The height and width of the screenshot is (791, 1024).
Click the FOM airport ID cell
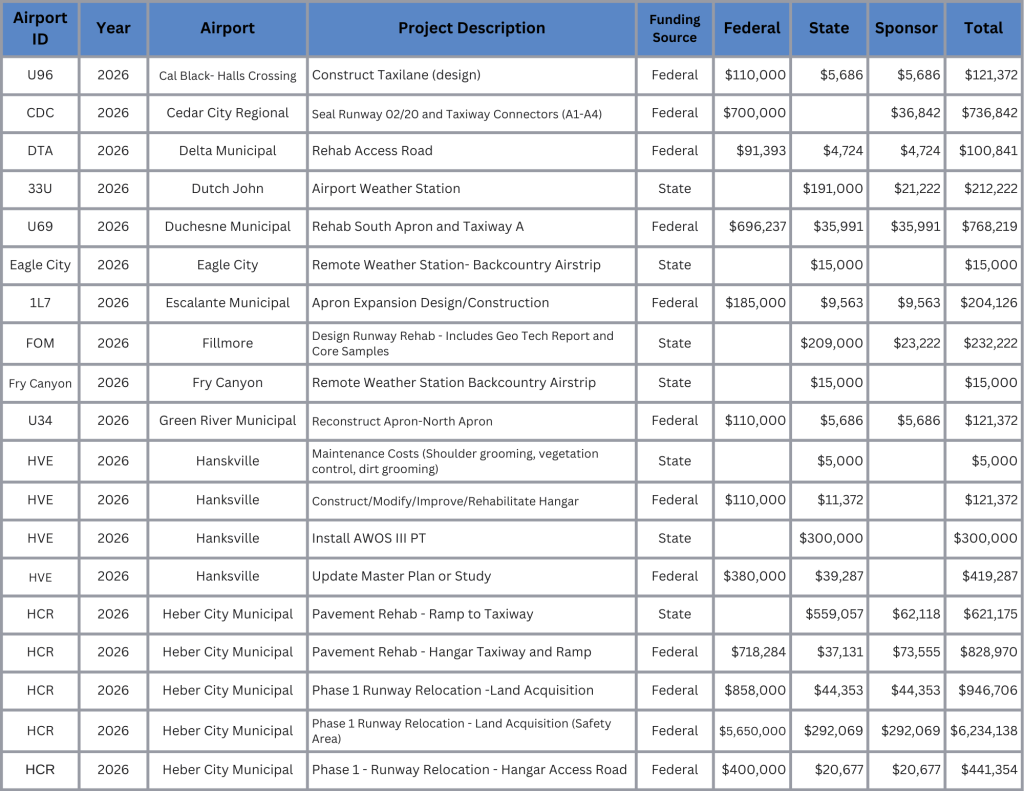point(40,343)
